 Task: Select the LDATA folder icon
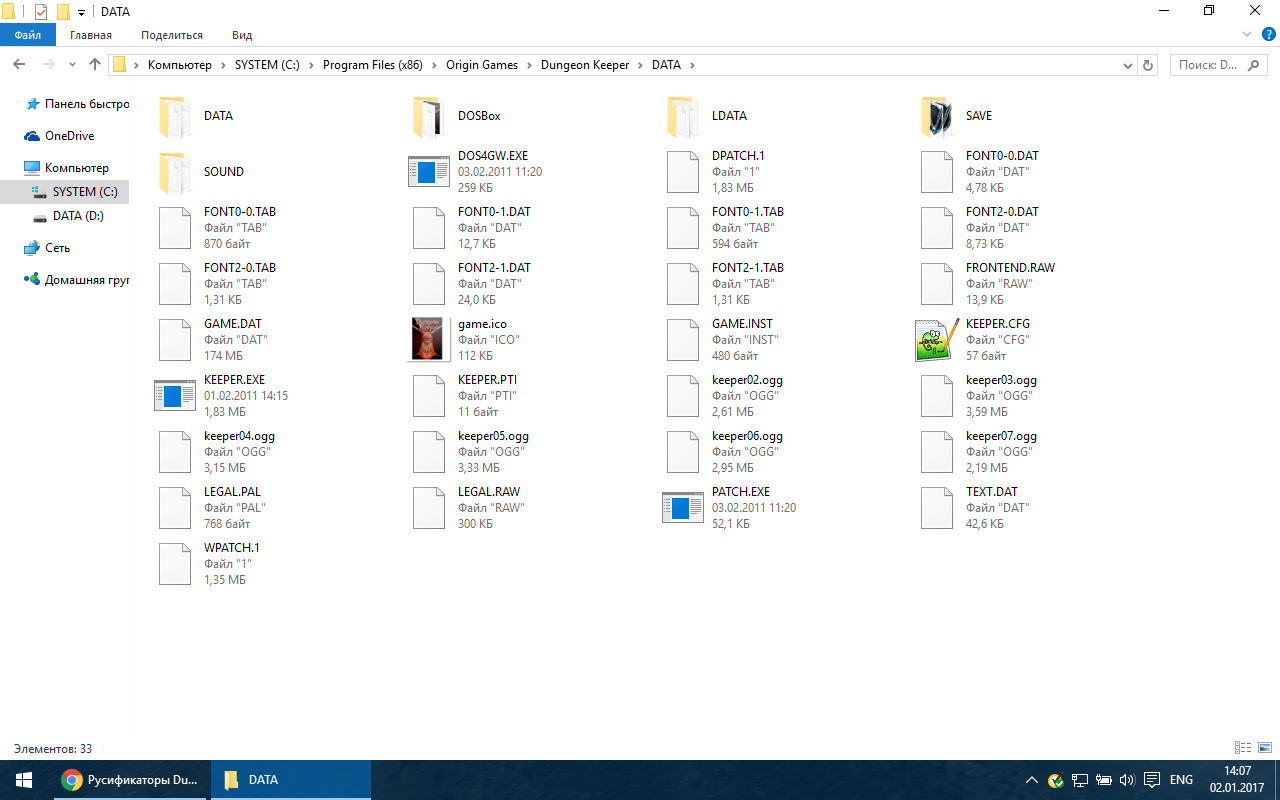[682, 117]
